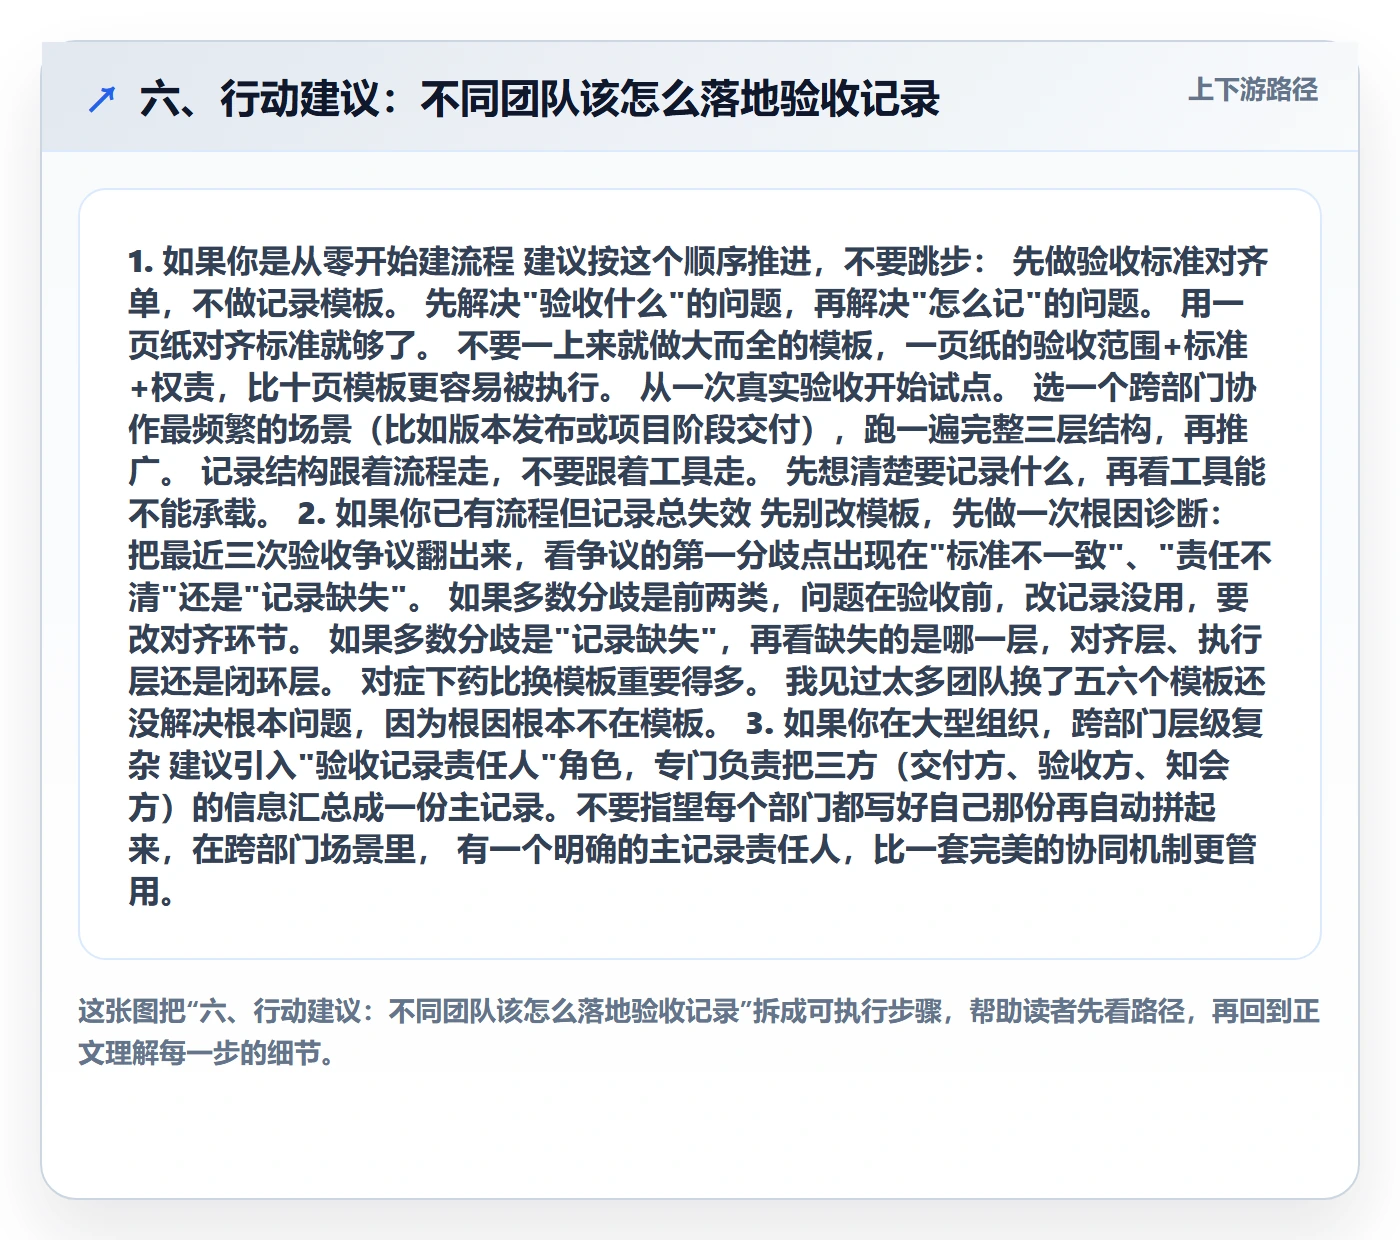The image size is (1400, 1240).
Task: Click the text "2. 如果你已有流程但记录总失效"
Action: coord(524,514)
